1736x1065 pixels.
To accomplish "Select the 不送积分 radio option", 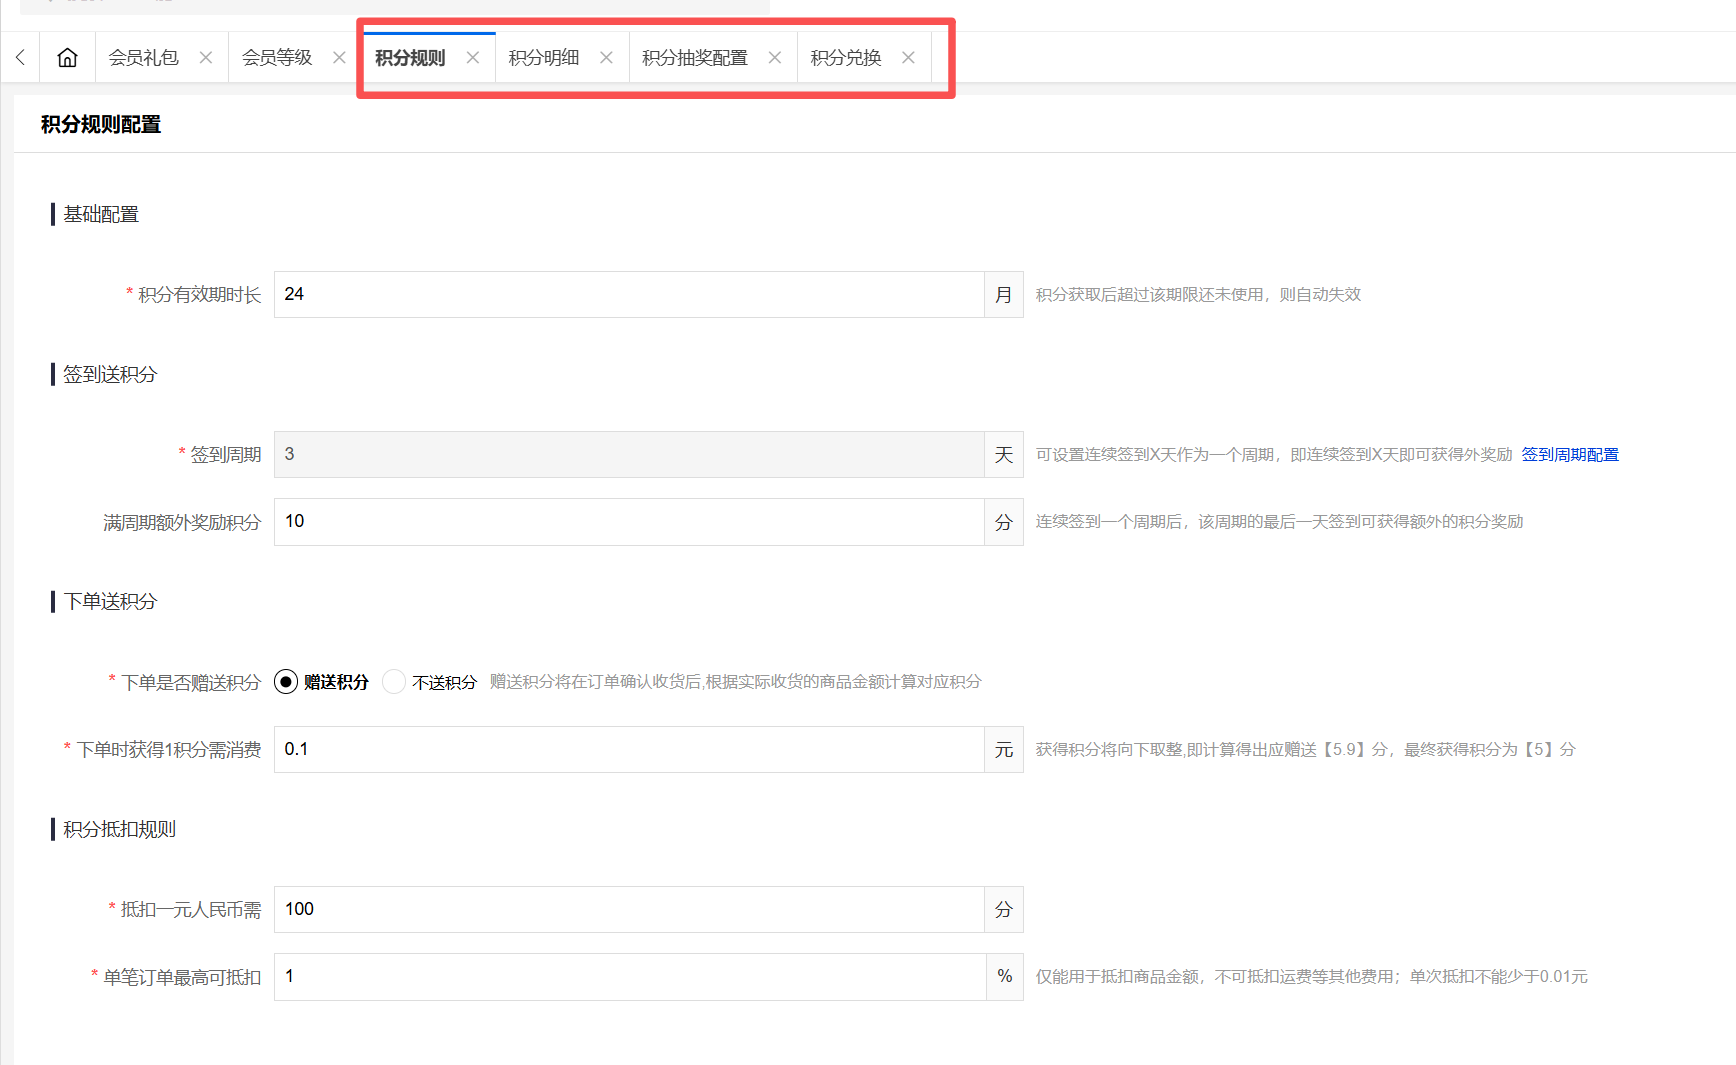I will [x=394, y=682].
